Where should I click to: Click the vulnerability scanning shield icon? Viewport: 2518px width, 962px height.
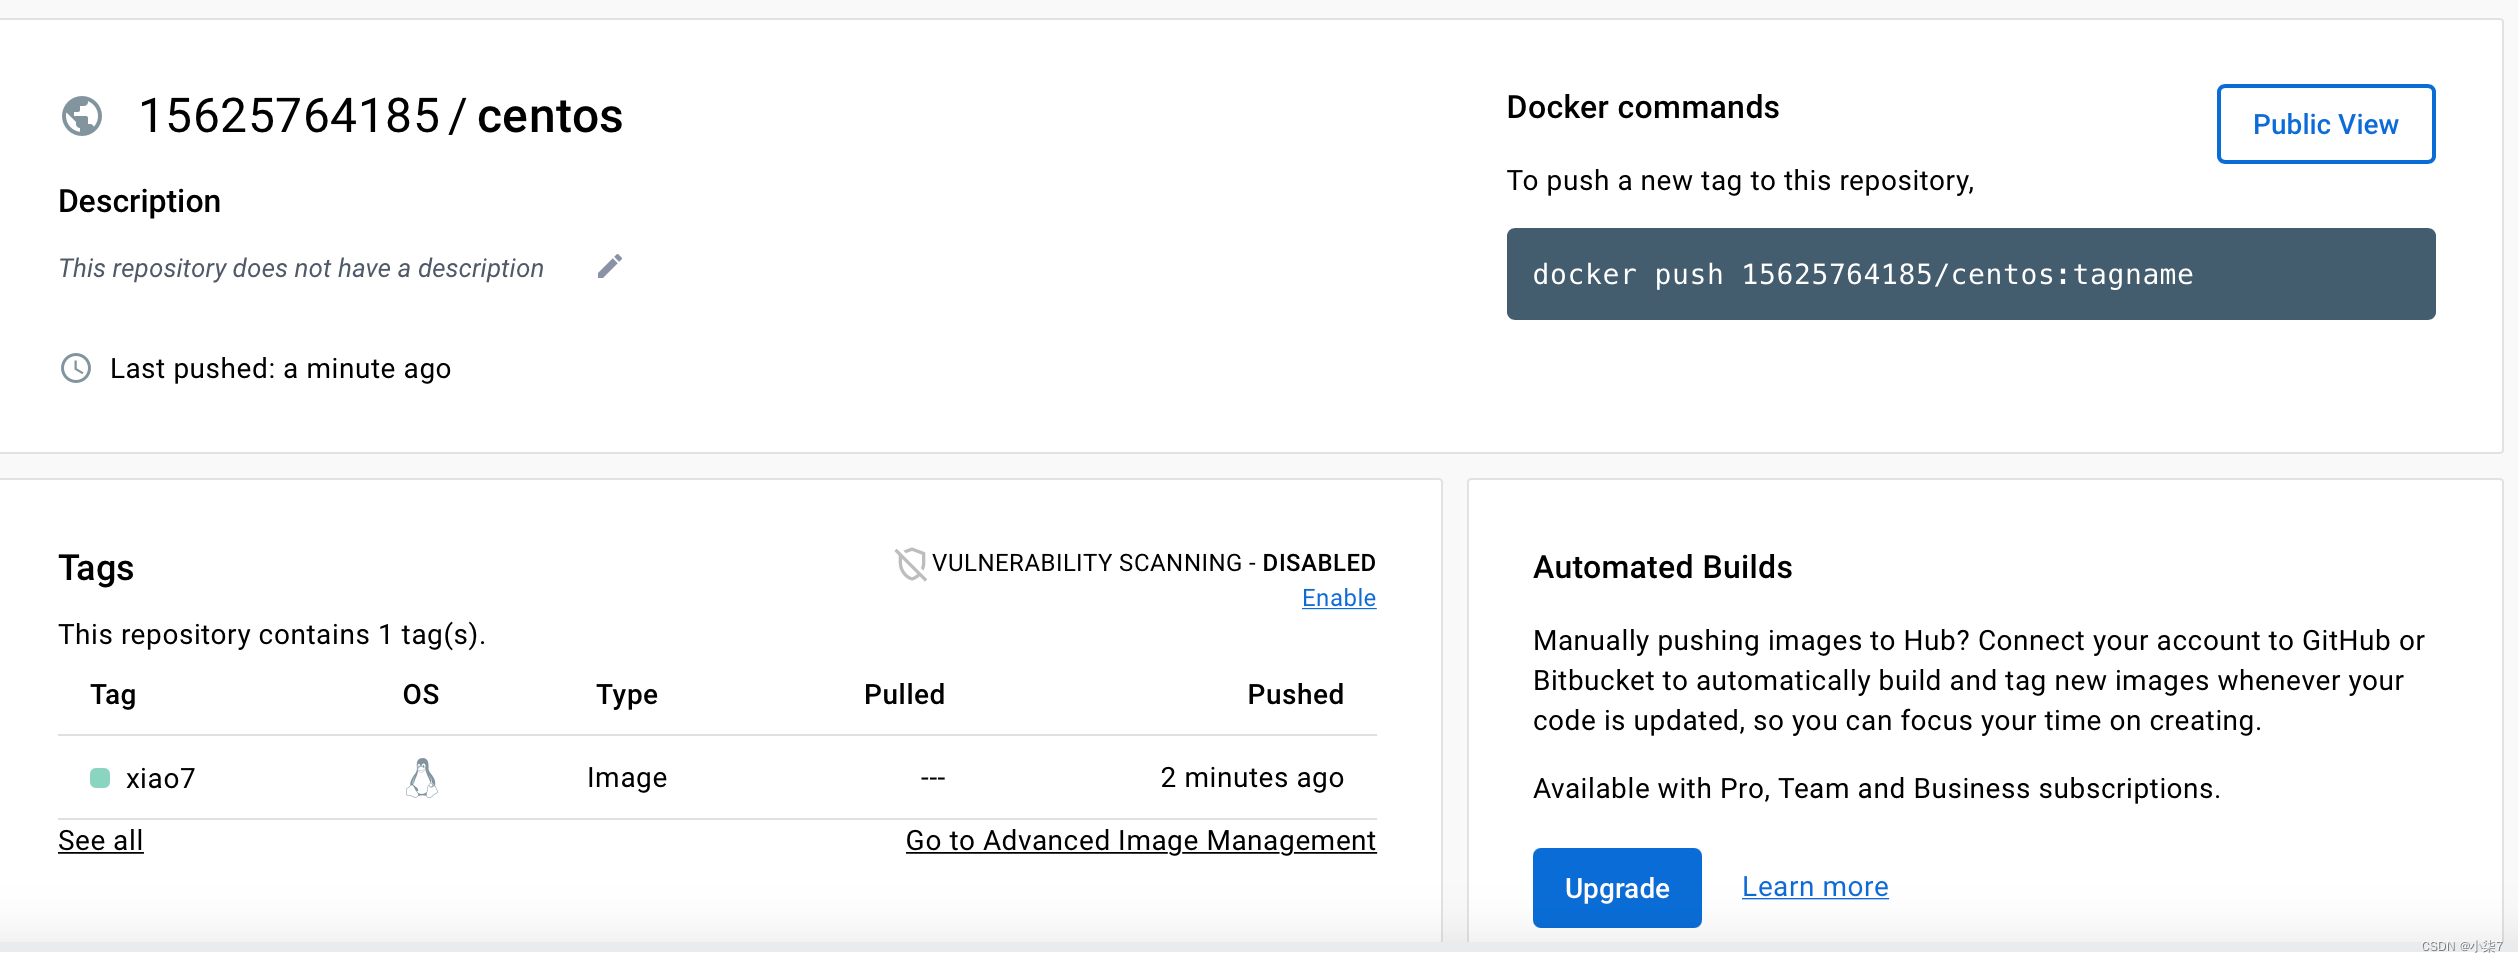(911, 564)
